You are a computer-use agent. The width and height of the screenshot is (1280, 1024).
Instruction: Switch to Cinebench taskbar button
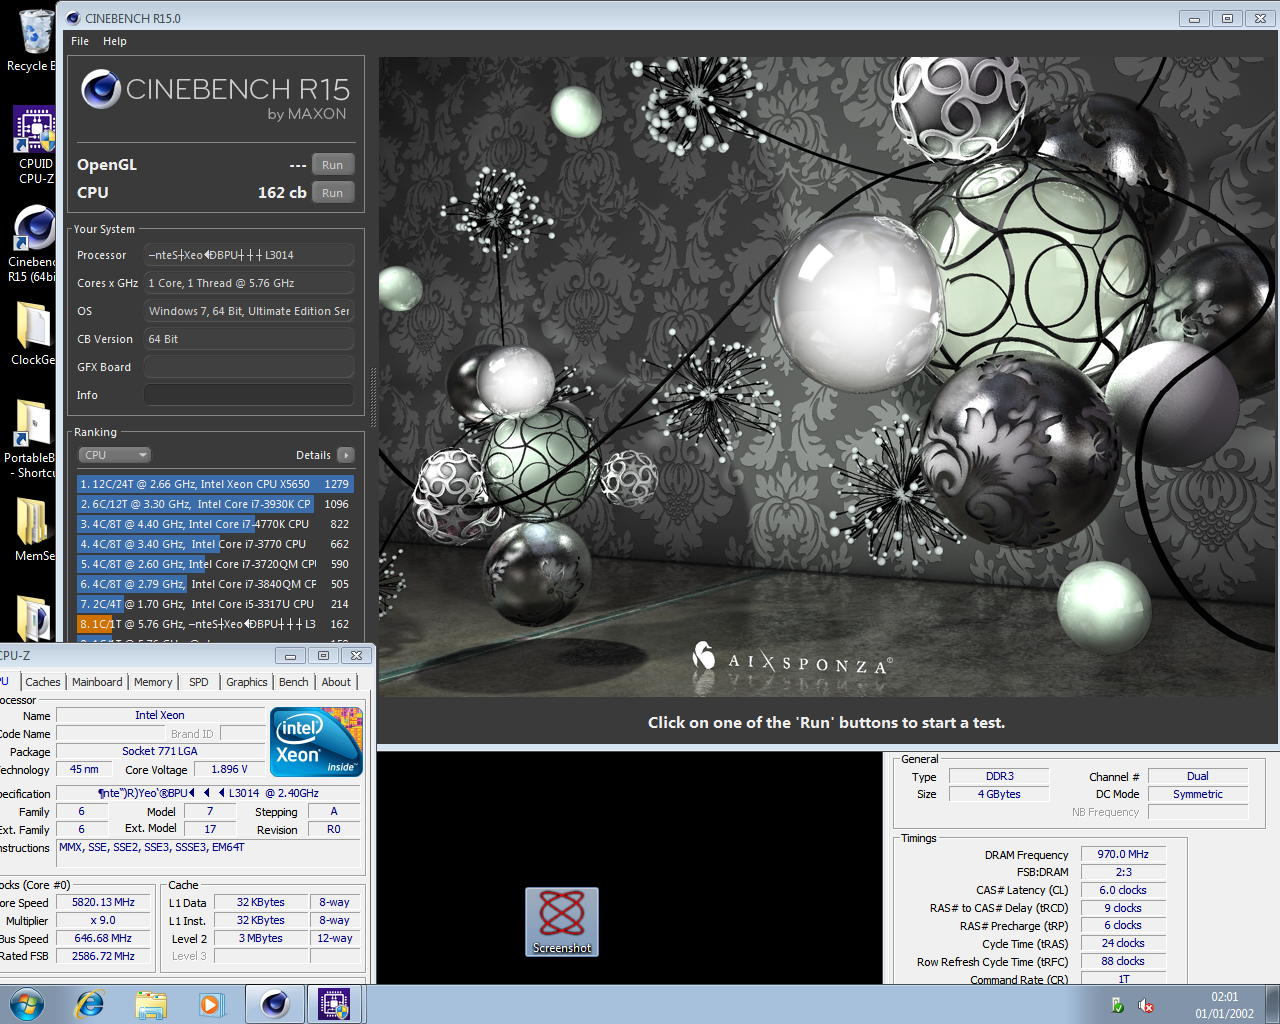tap(275, 1004)
